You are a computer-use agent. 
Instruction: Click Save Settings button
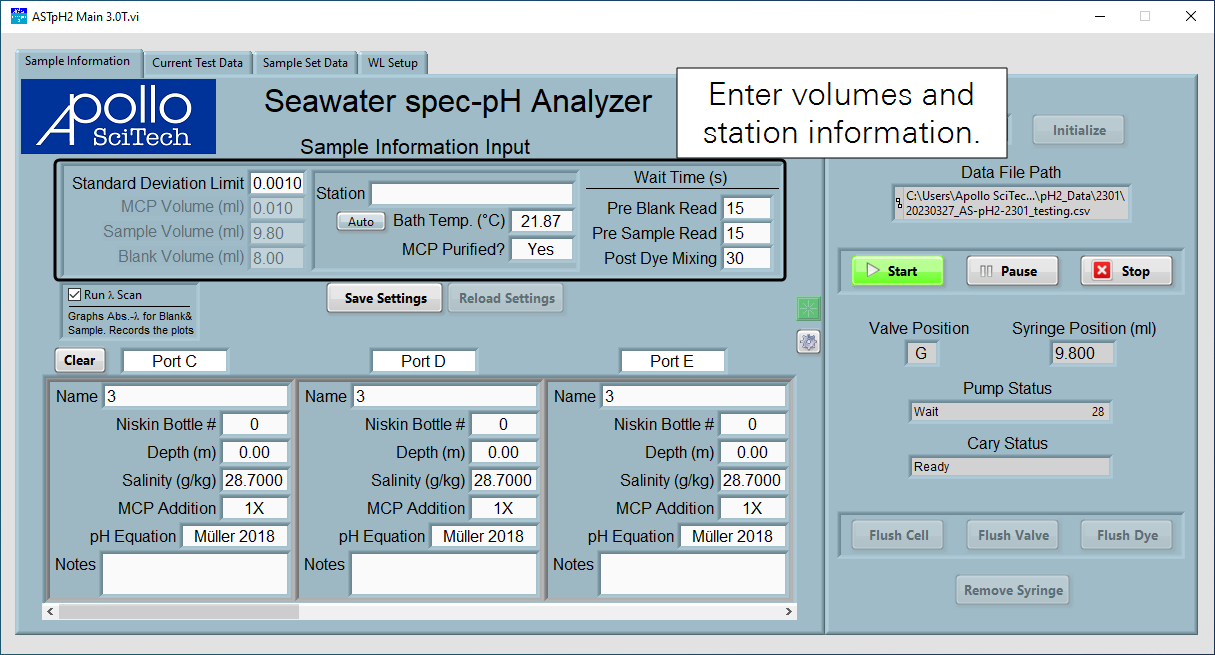[386, 298]
